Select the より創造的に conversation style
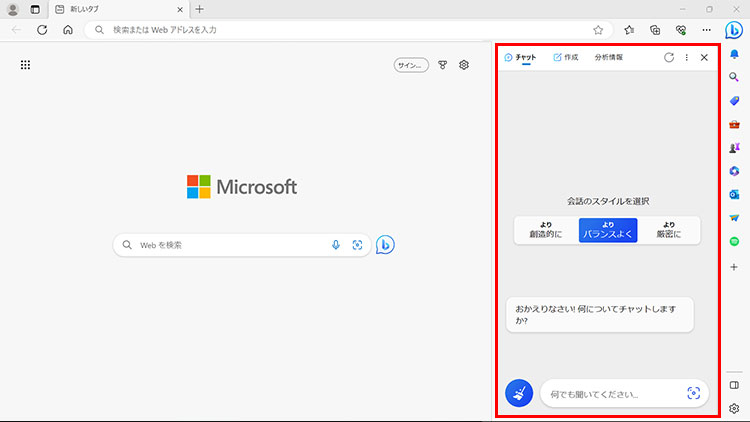Screen dimensions: 750x422 click(x=546, y=230)
